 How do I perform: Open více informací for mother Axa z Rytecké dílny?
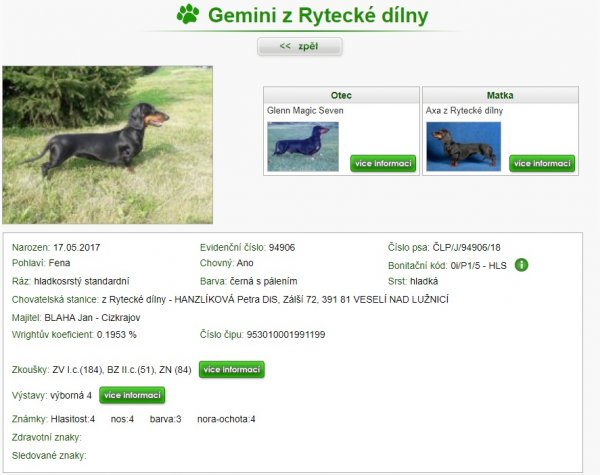pos(542,163)
